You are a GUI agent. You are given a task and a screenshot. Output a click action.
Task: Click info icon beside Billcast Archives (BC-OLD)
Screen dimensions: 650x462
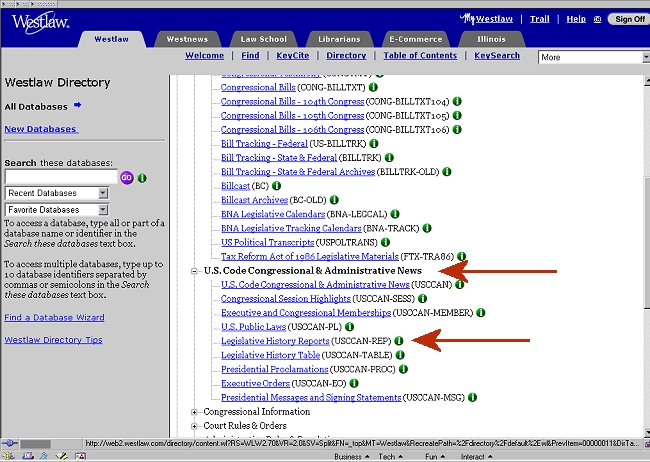(334, 200)
